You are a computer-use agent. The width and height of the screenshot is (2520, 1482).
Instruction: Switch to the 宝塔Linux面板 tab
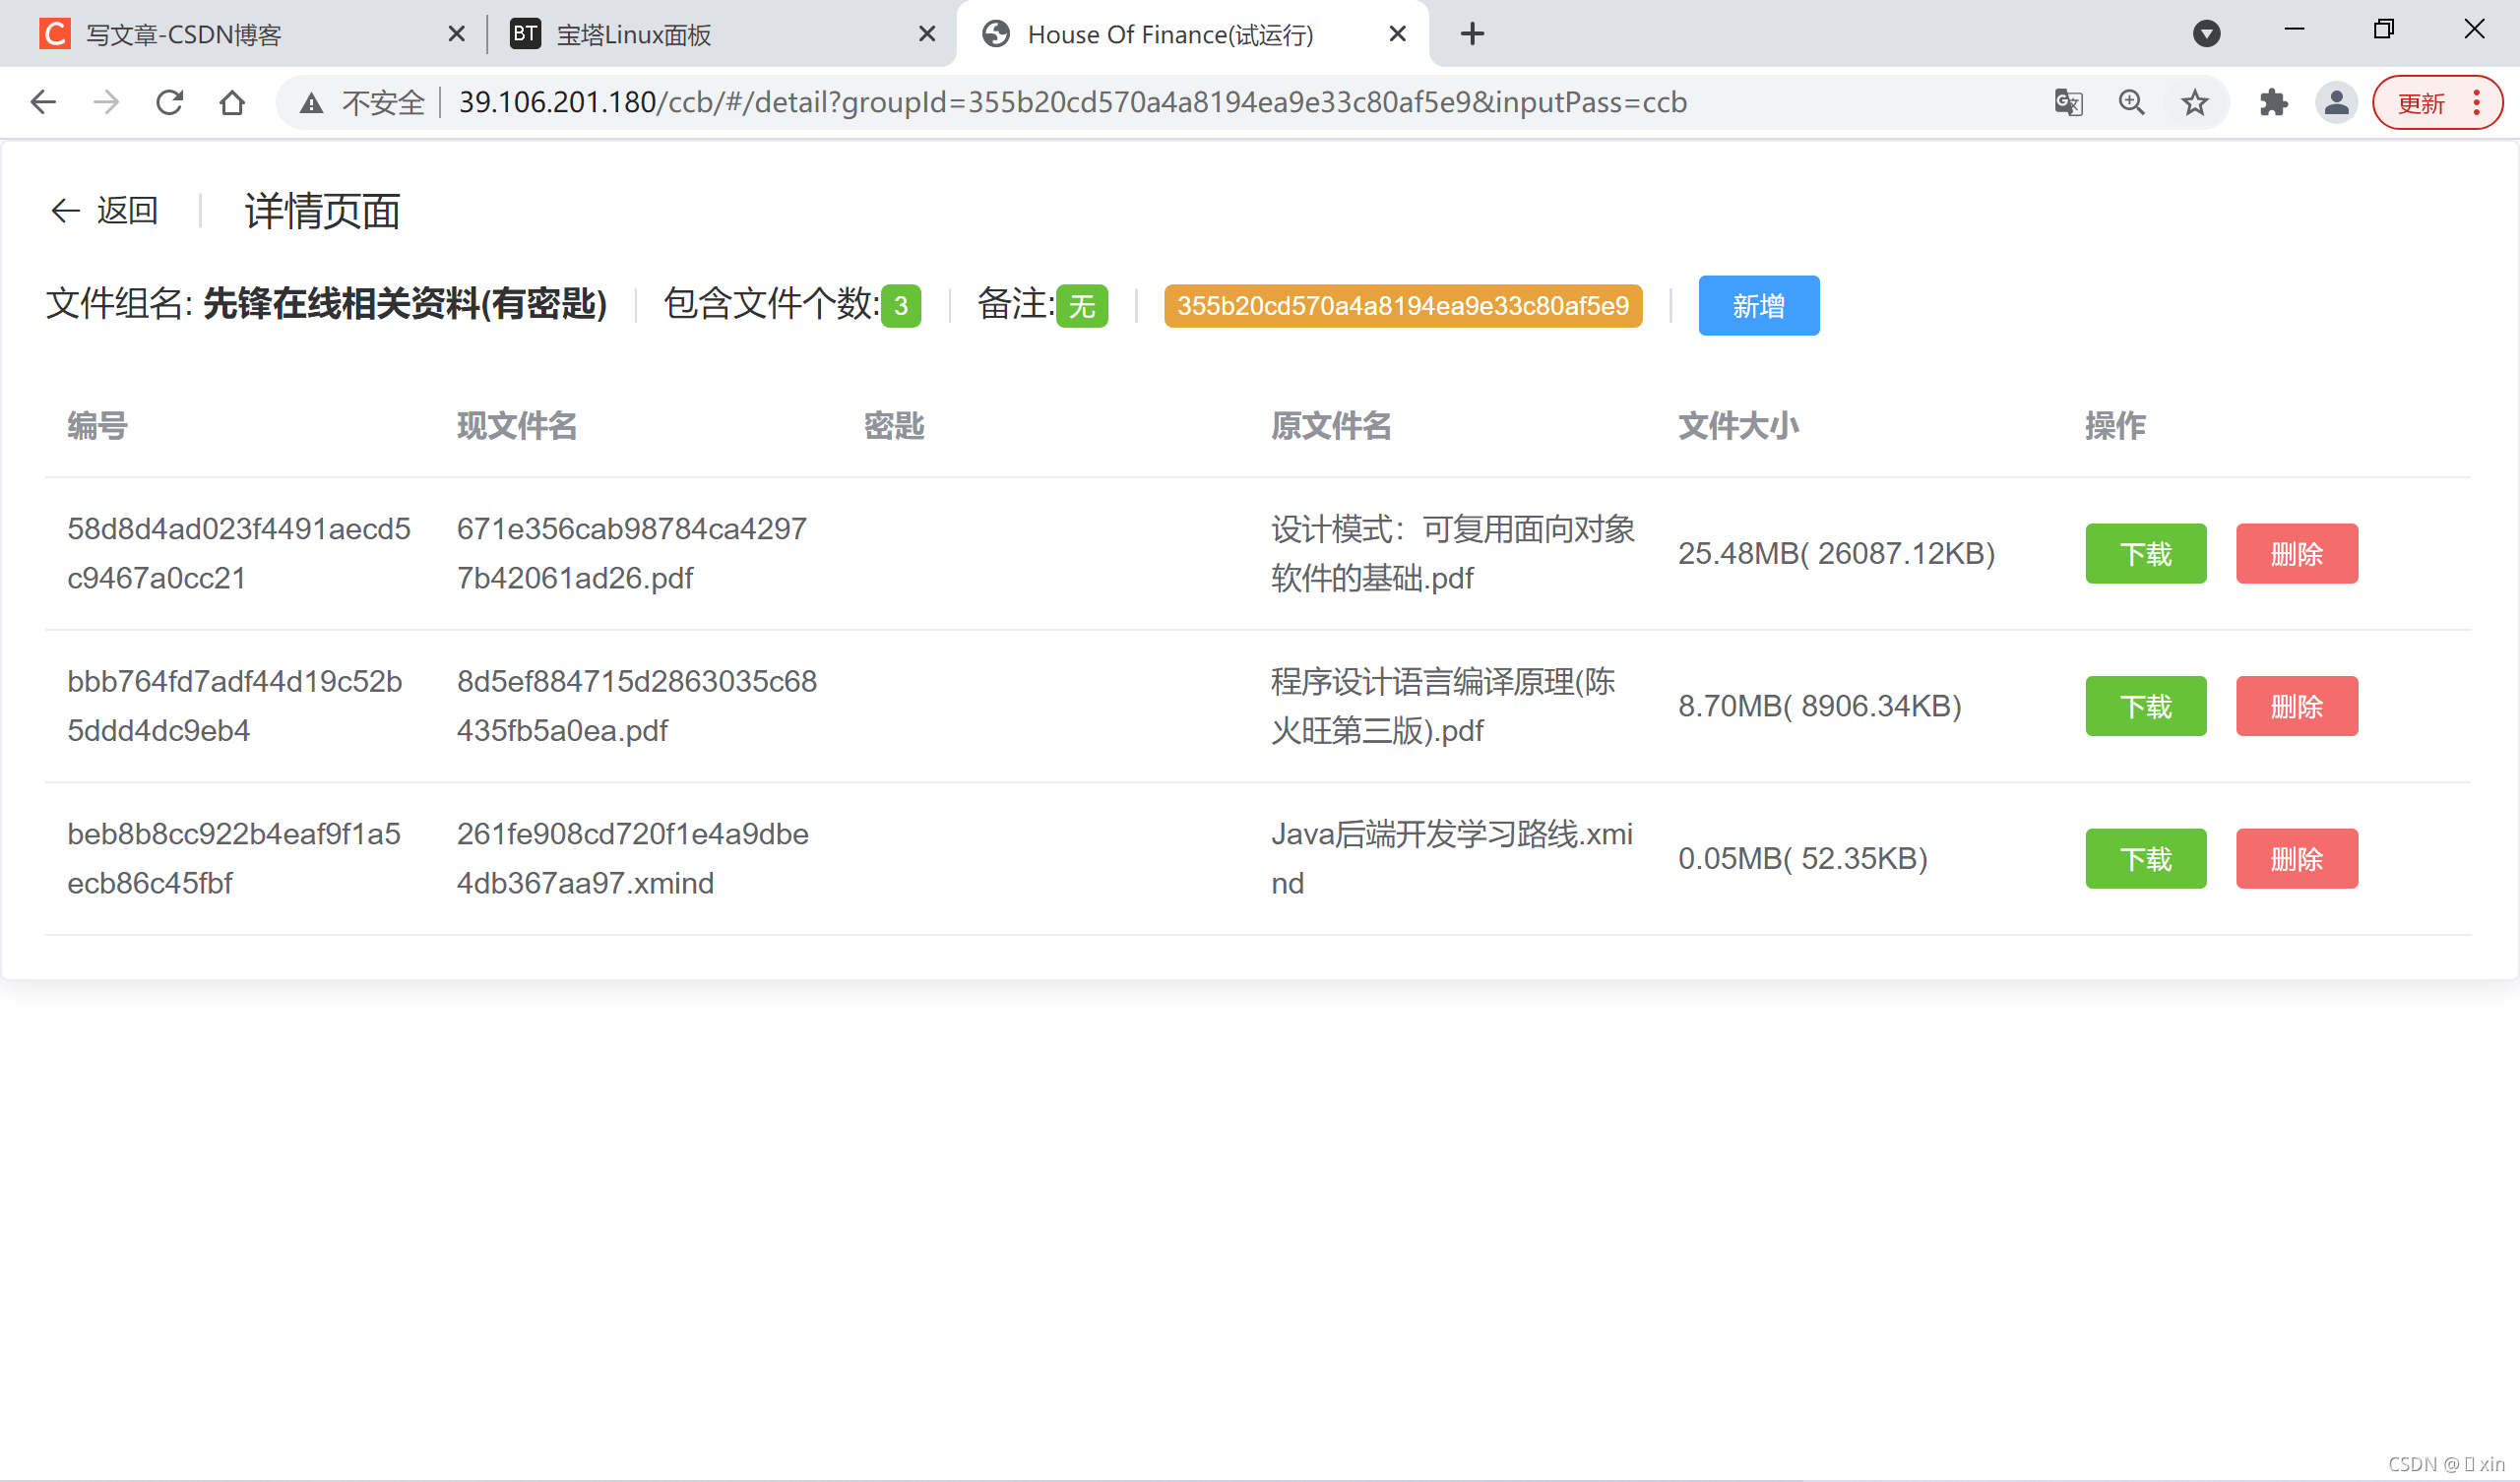(710, 35)
